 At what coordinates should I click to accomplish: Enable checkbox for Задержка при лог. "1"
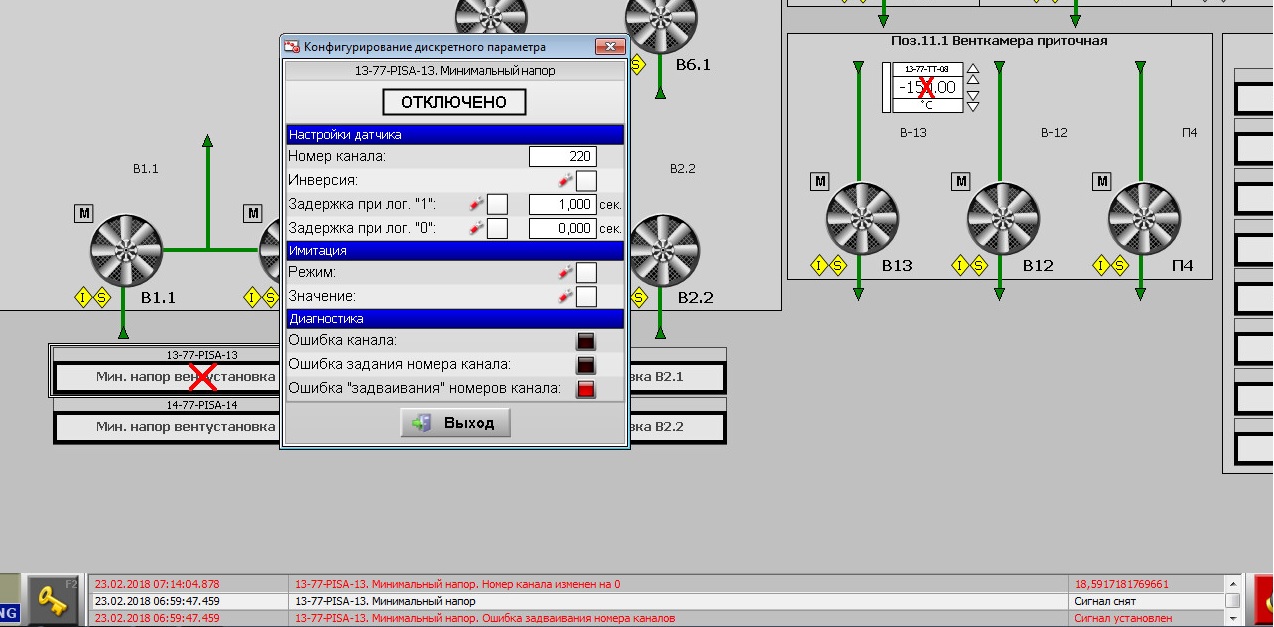point(497,204)
